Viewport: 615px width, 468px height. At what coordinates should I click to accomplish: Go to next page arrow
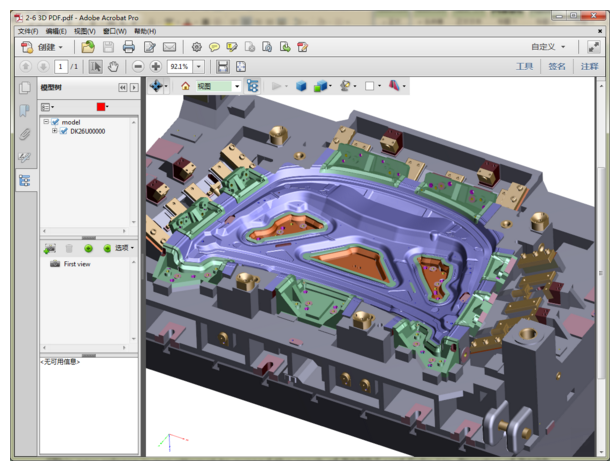pos(43,66)
